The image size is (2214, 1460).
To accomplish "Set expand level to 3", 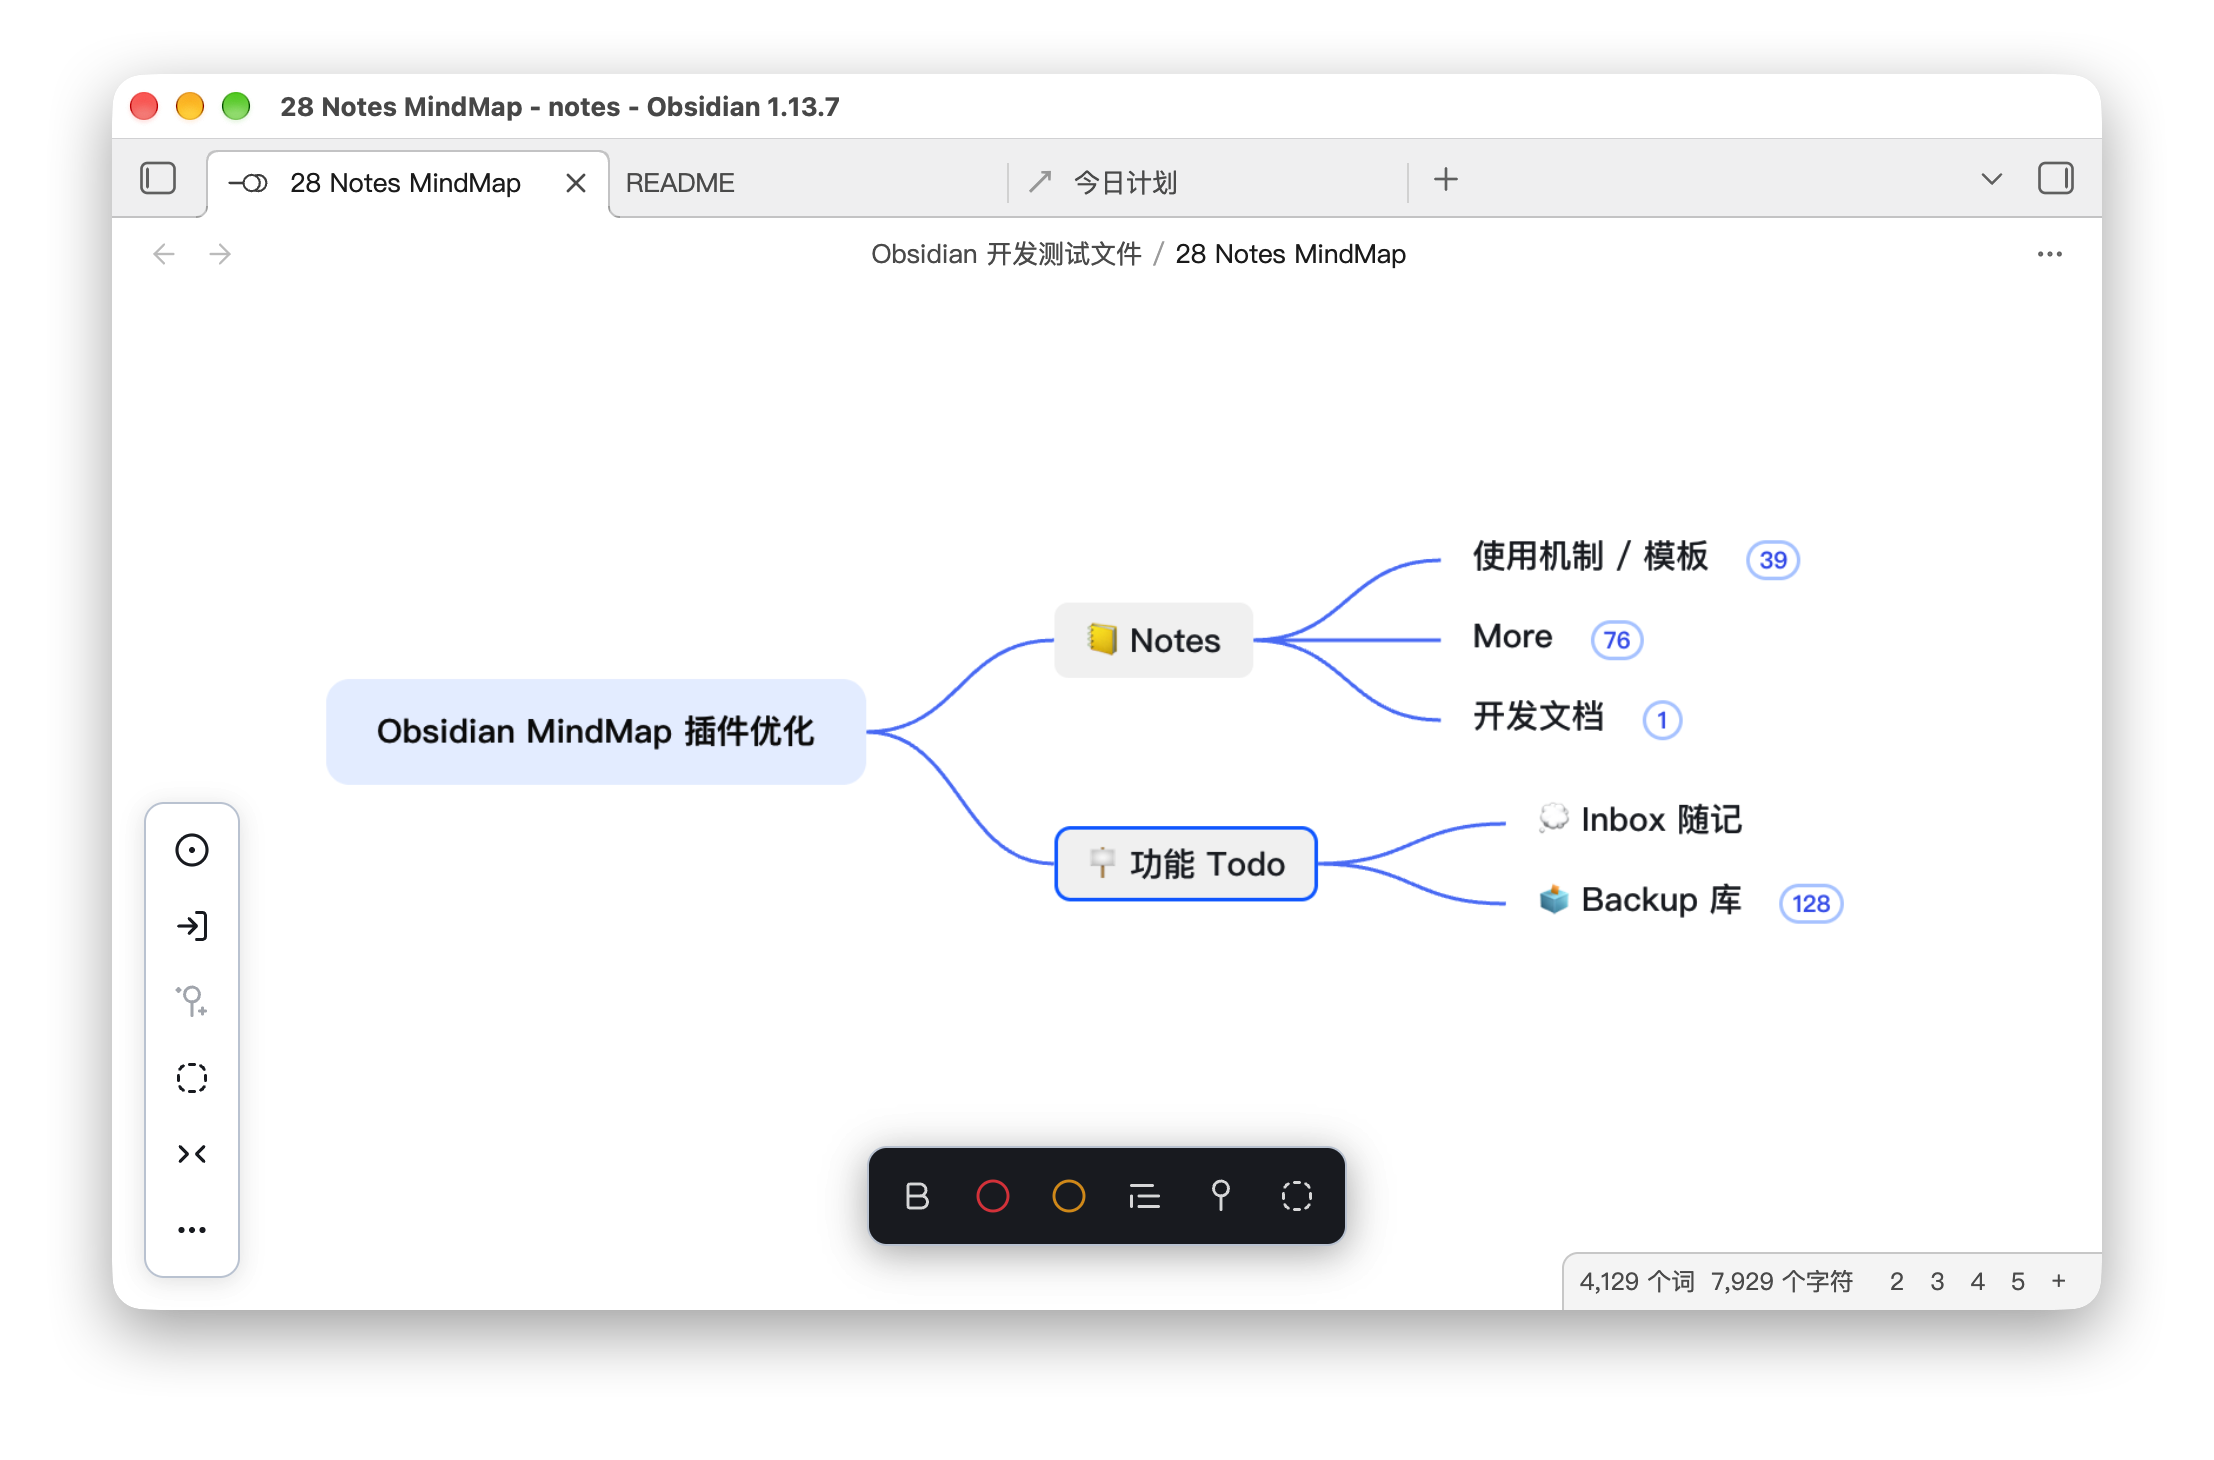I will coord(1937,1282).
